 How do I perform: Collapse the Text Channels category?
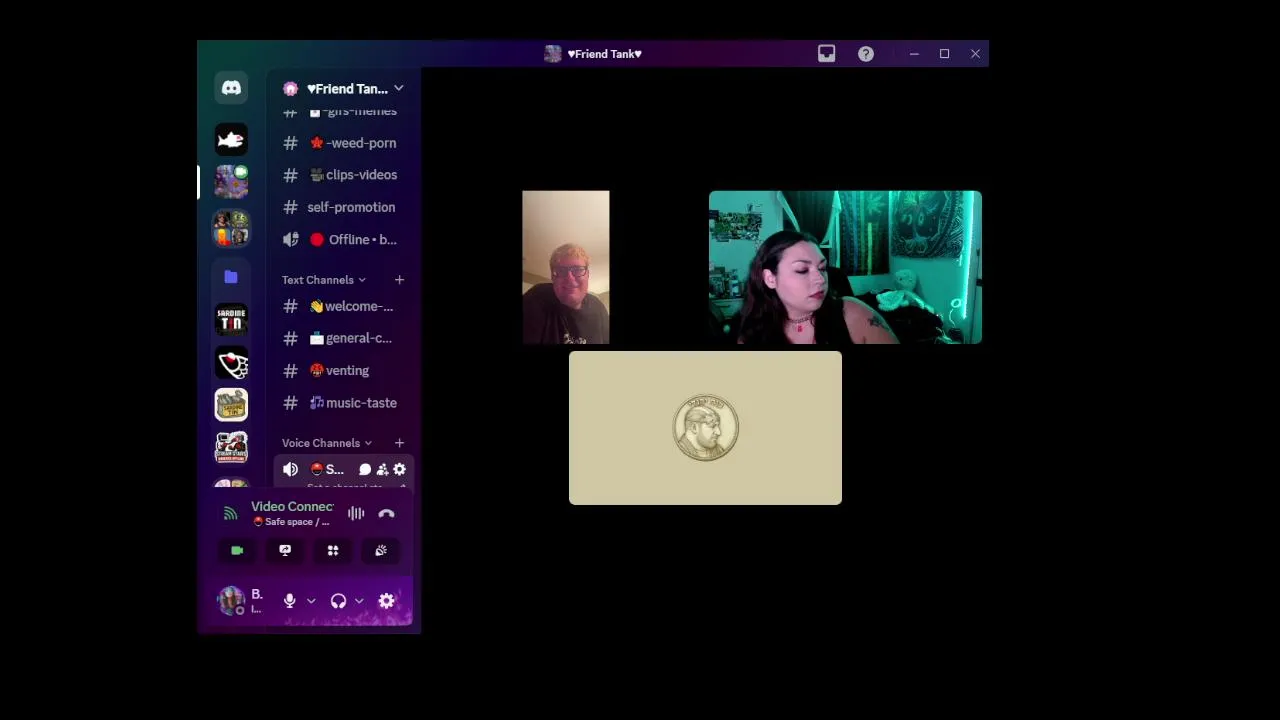(x=323, y=280)
